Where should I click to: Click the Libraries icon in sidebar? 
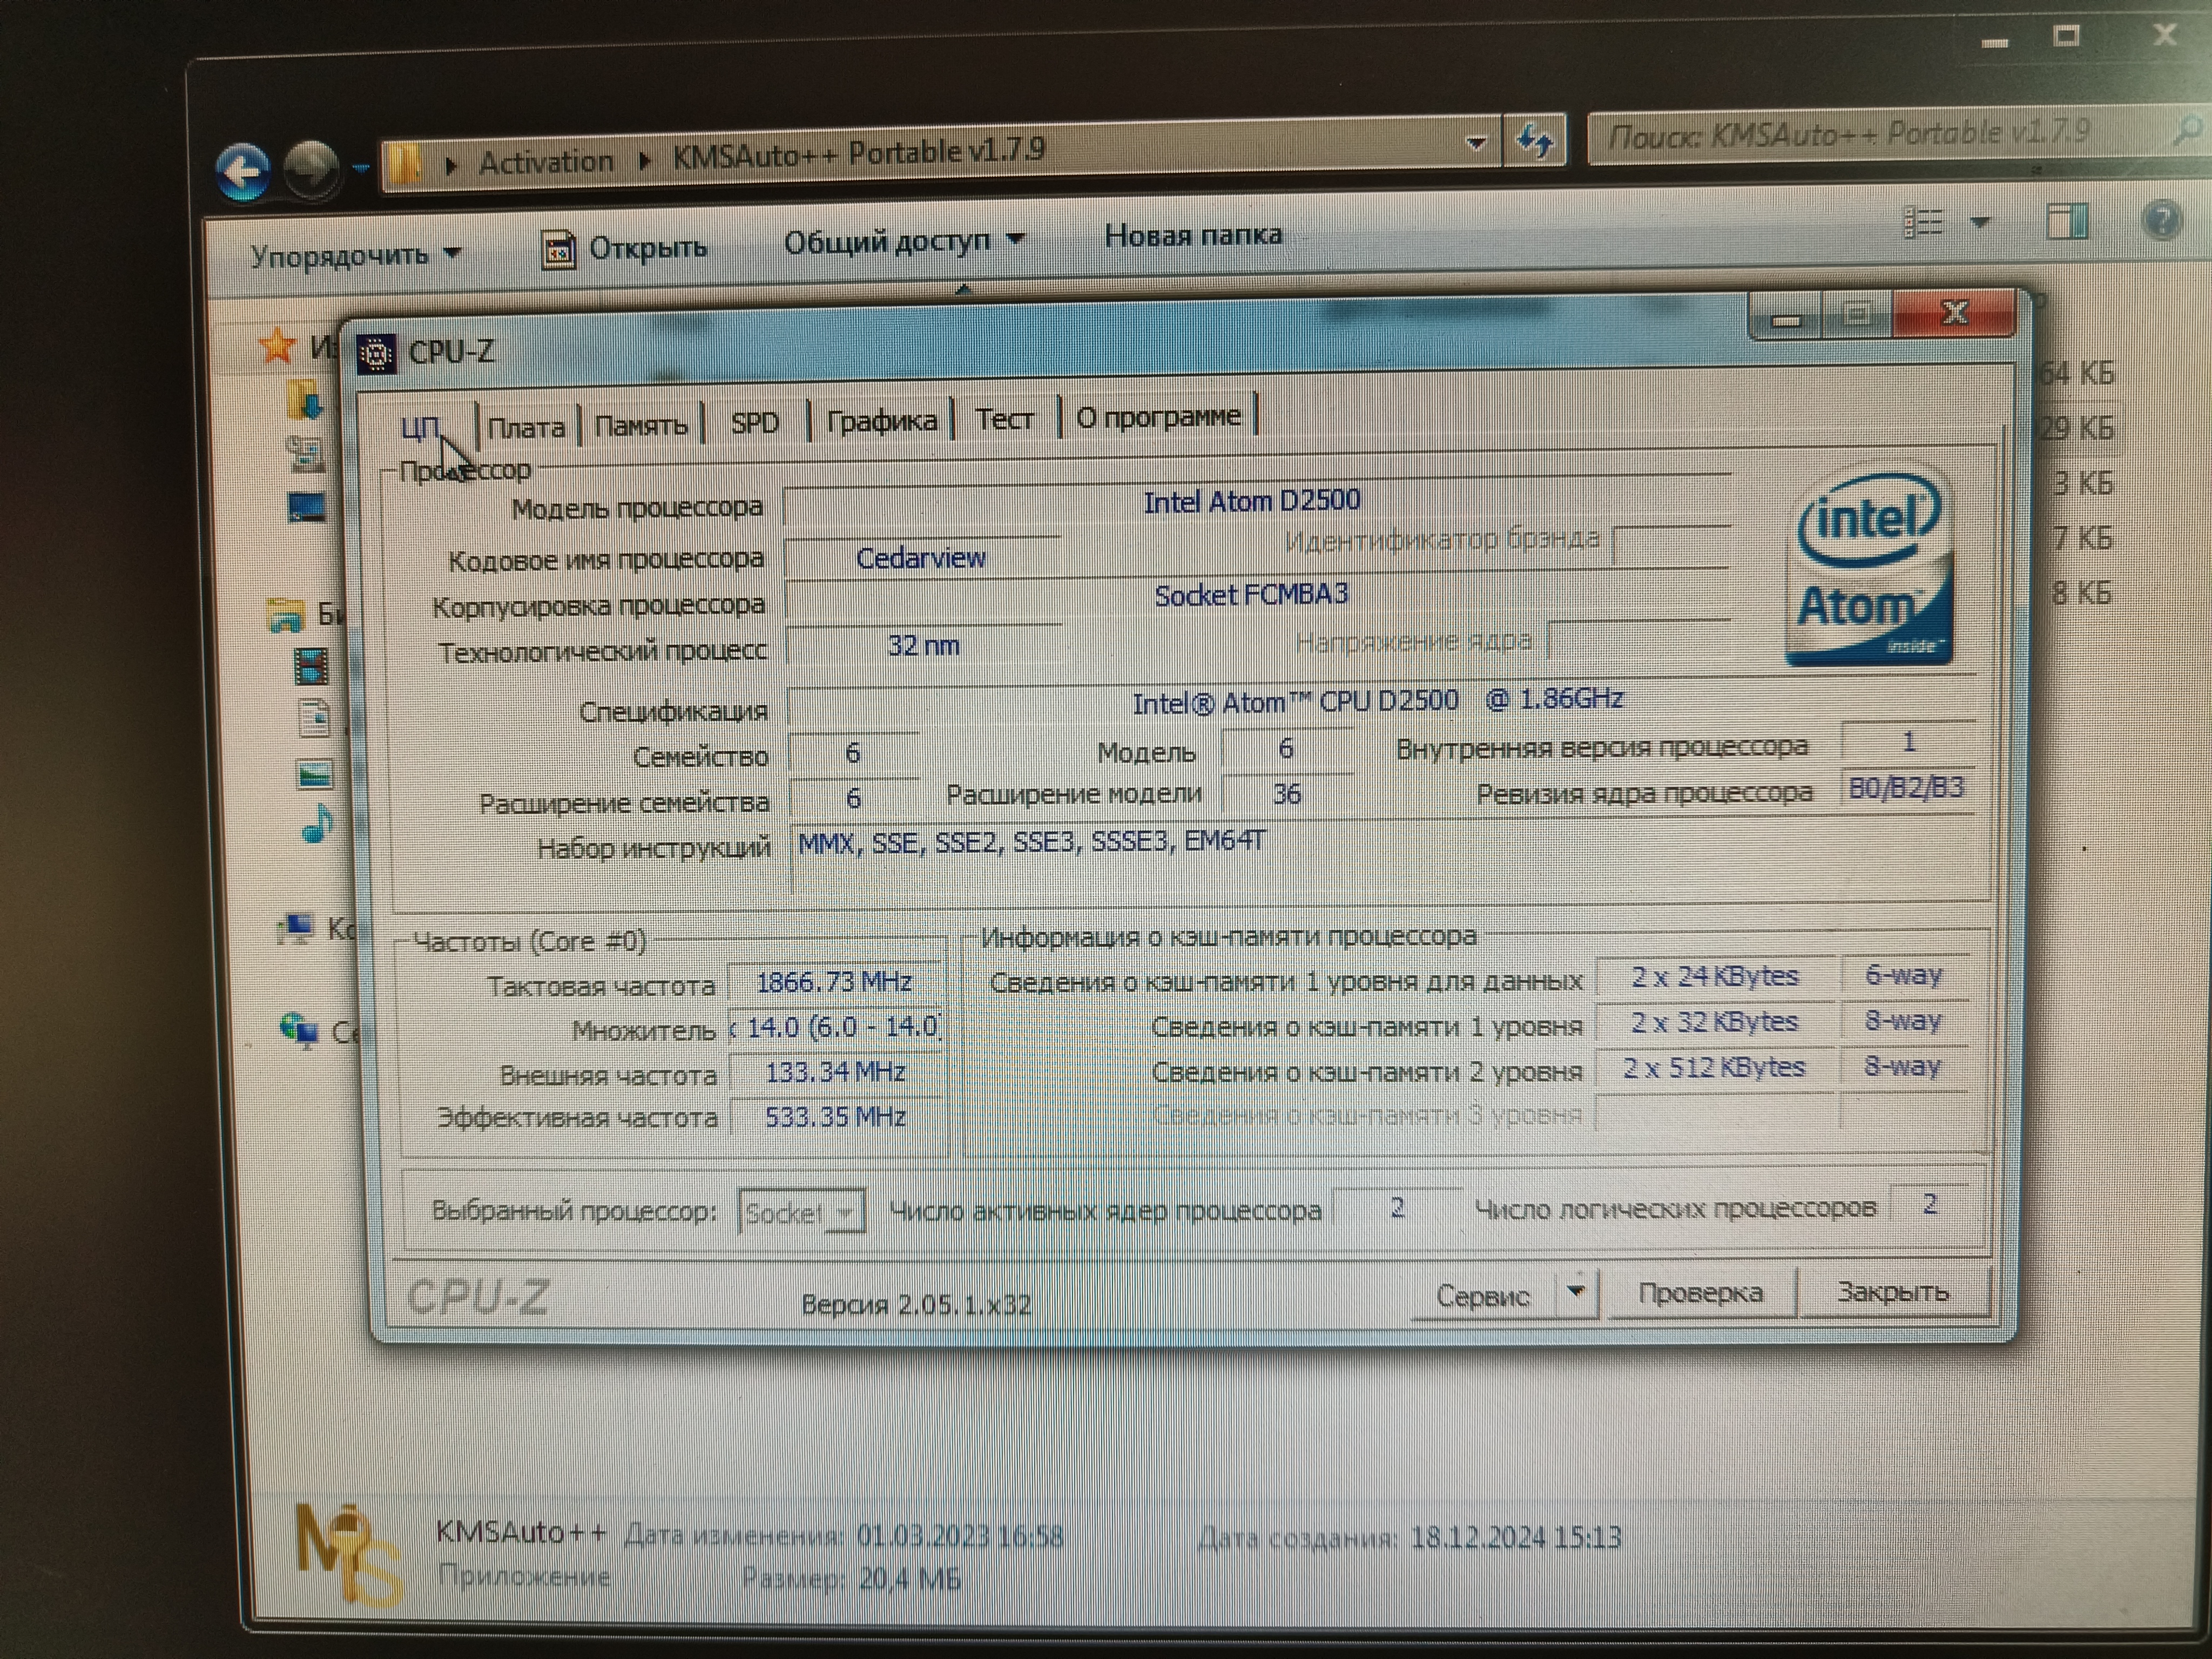pos(285,615)
